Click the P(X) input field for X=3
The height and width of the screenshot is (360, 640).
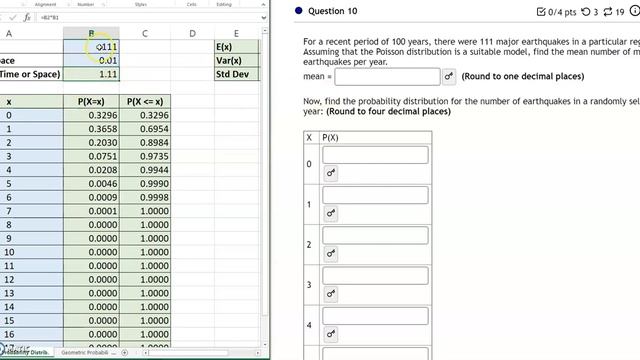click(x=376, y=276)
